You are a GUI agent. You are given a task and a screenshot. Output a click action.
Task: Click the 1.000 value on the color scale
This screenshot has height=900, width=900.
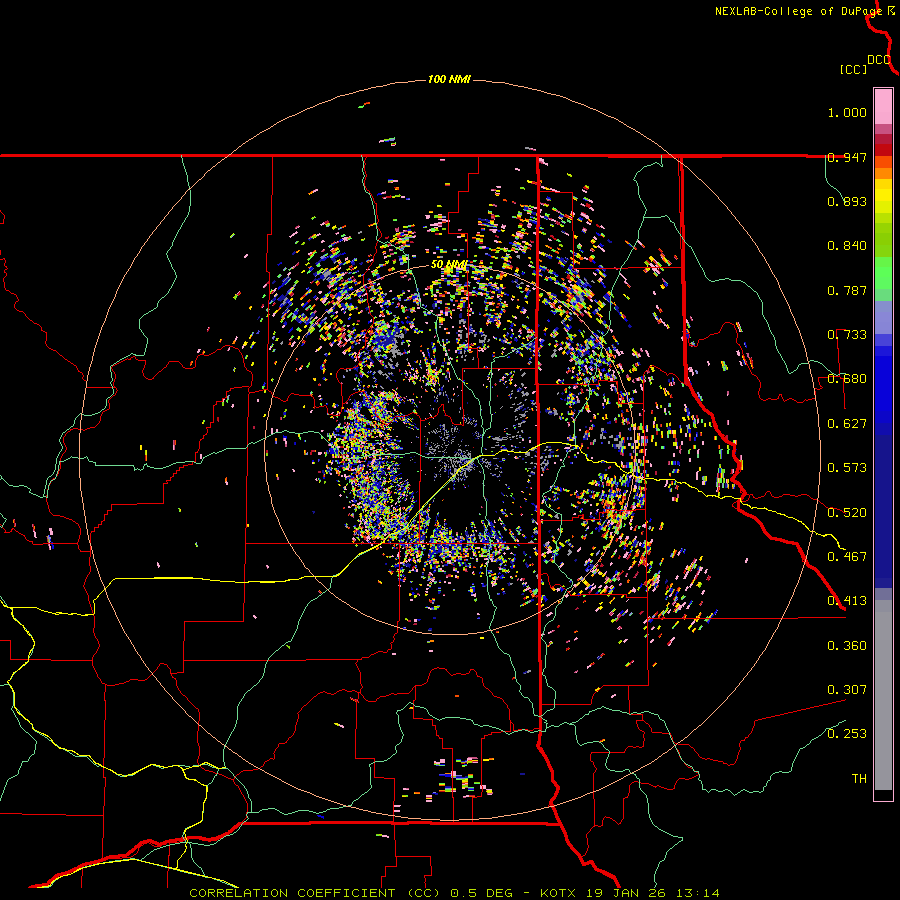847,112
